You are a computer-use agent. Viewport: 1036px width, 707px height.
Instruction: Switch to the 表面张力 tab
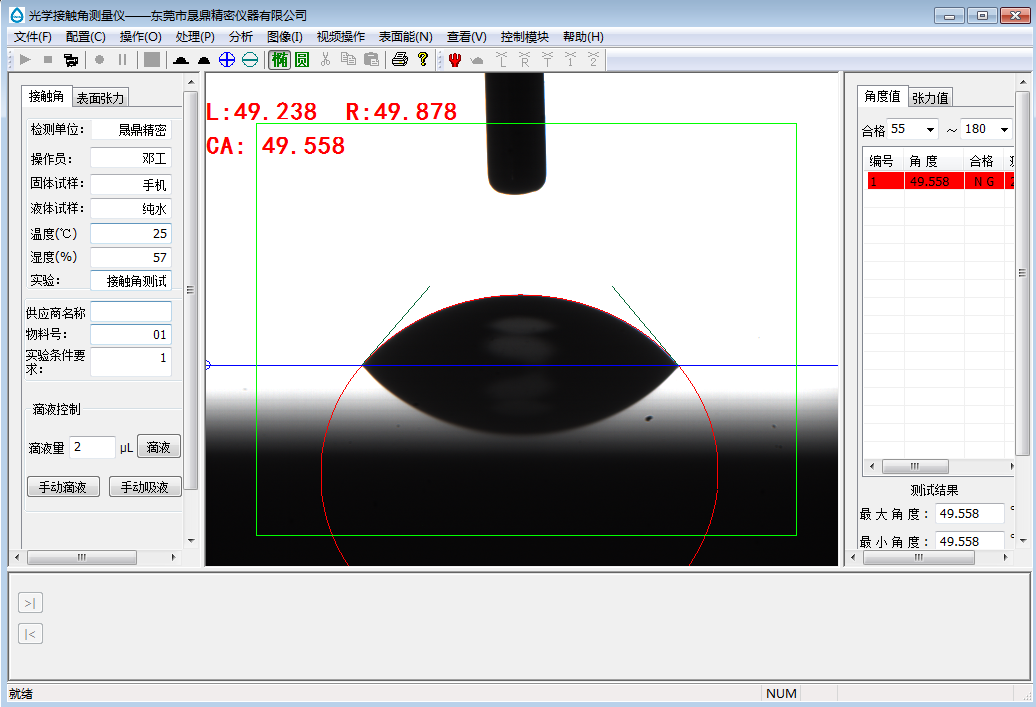(101, 98)
